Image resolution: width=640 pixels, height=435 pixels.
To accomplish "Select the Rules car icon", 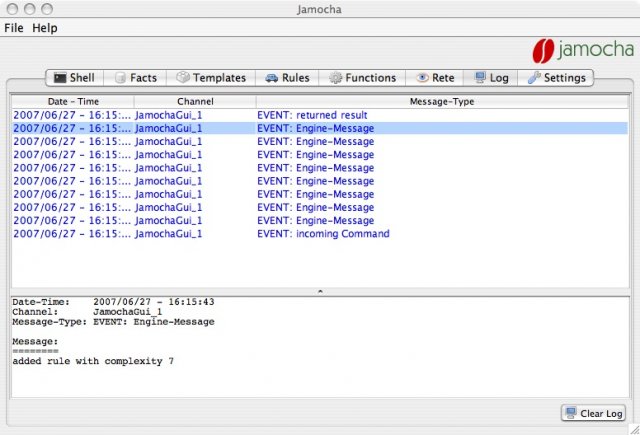I will 271,78.
